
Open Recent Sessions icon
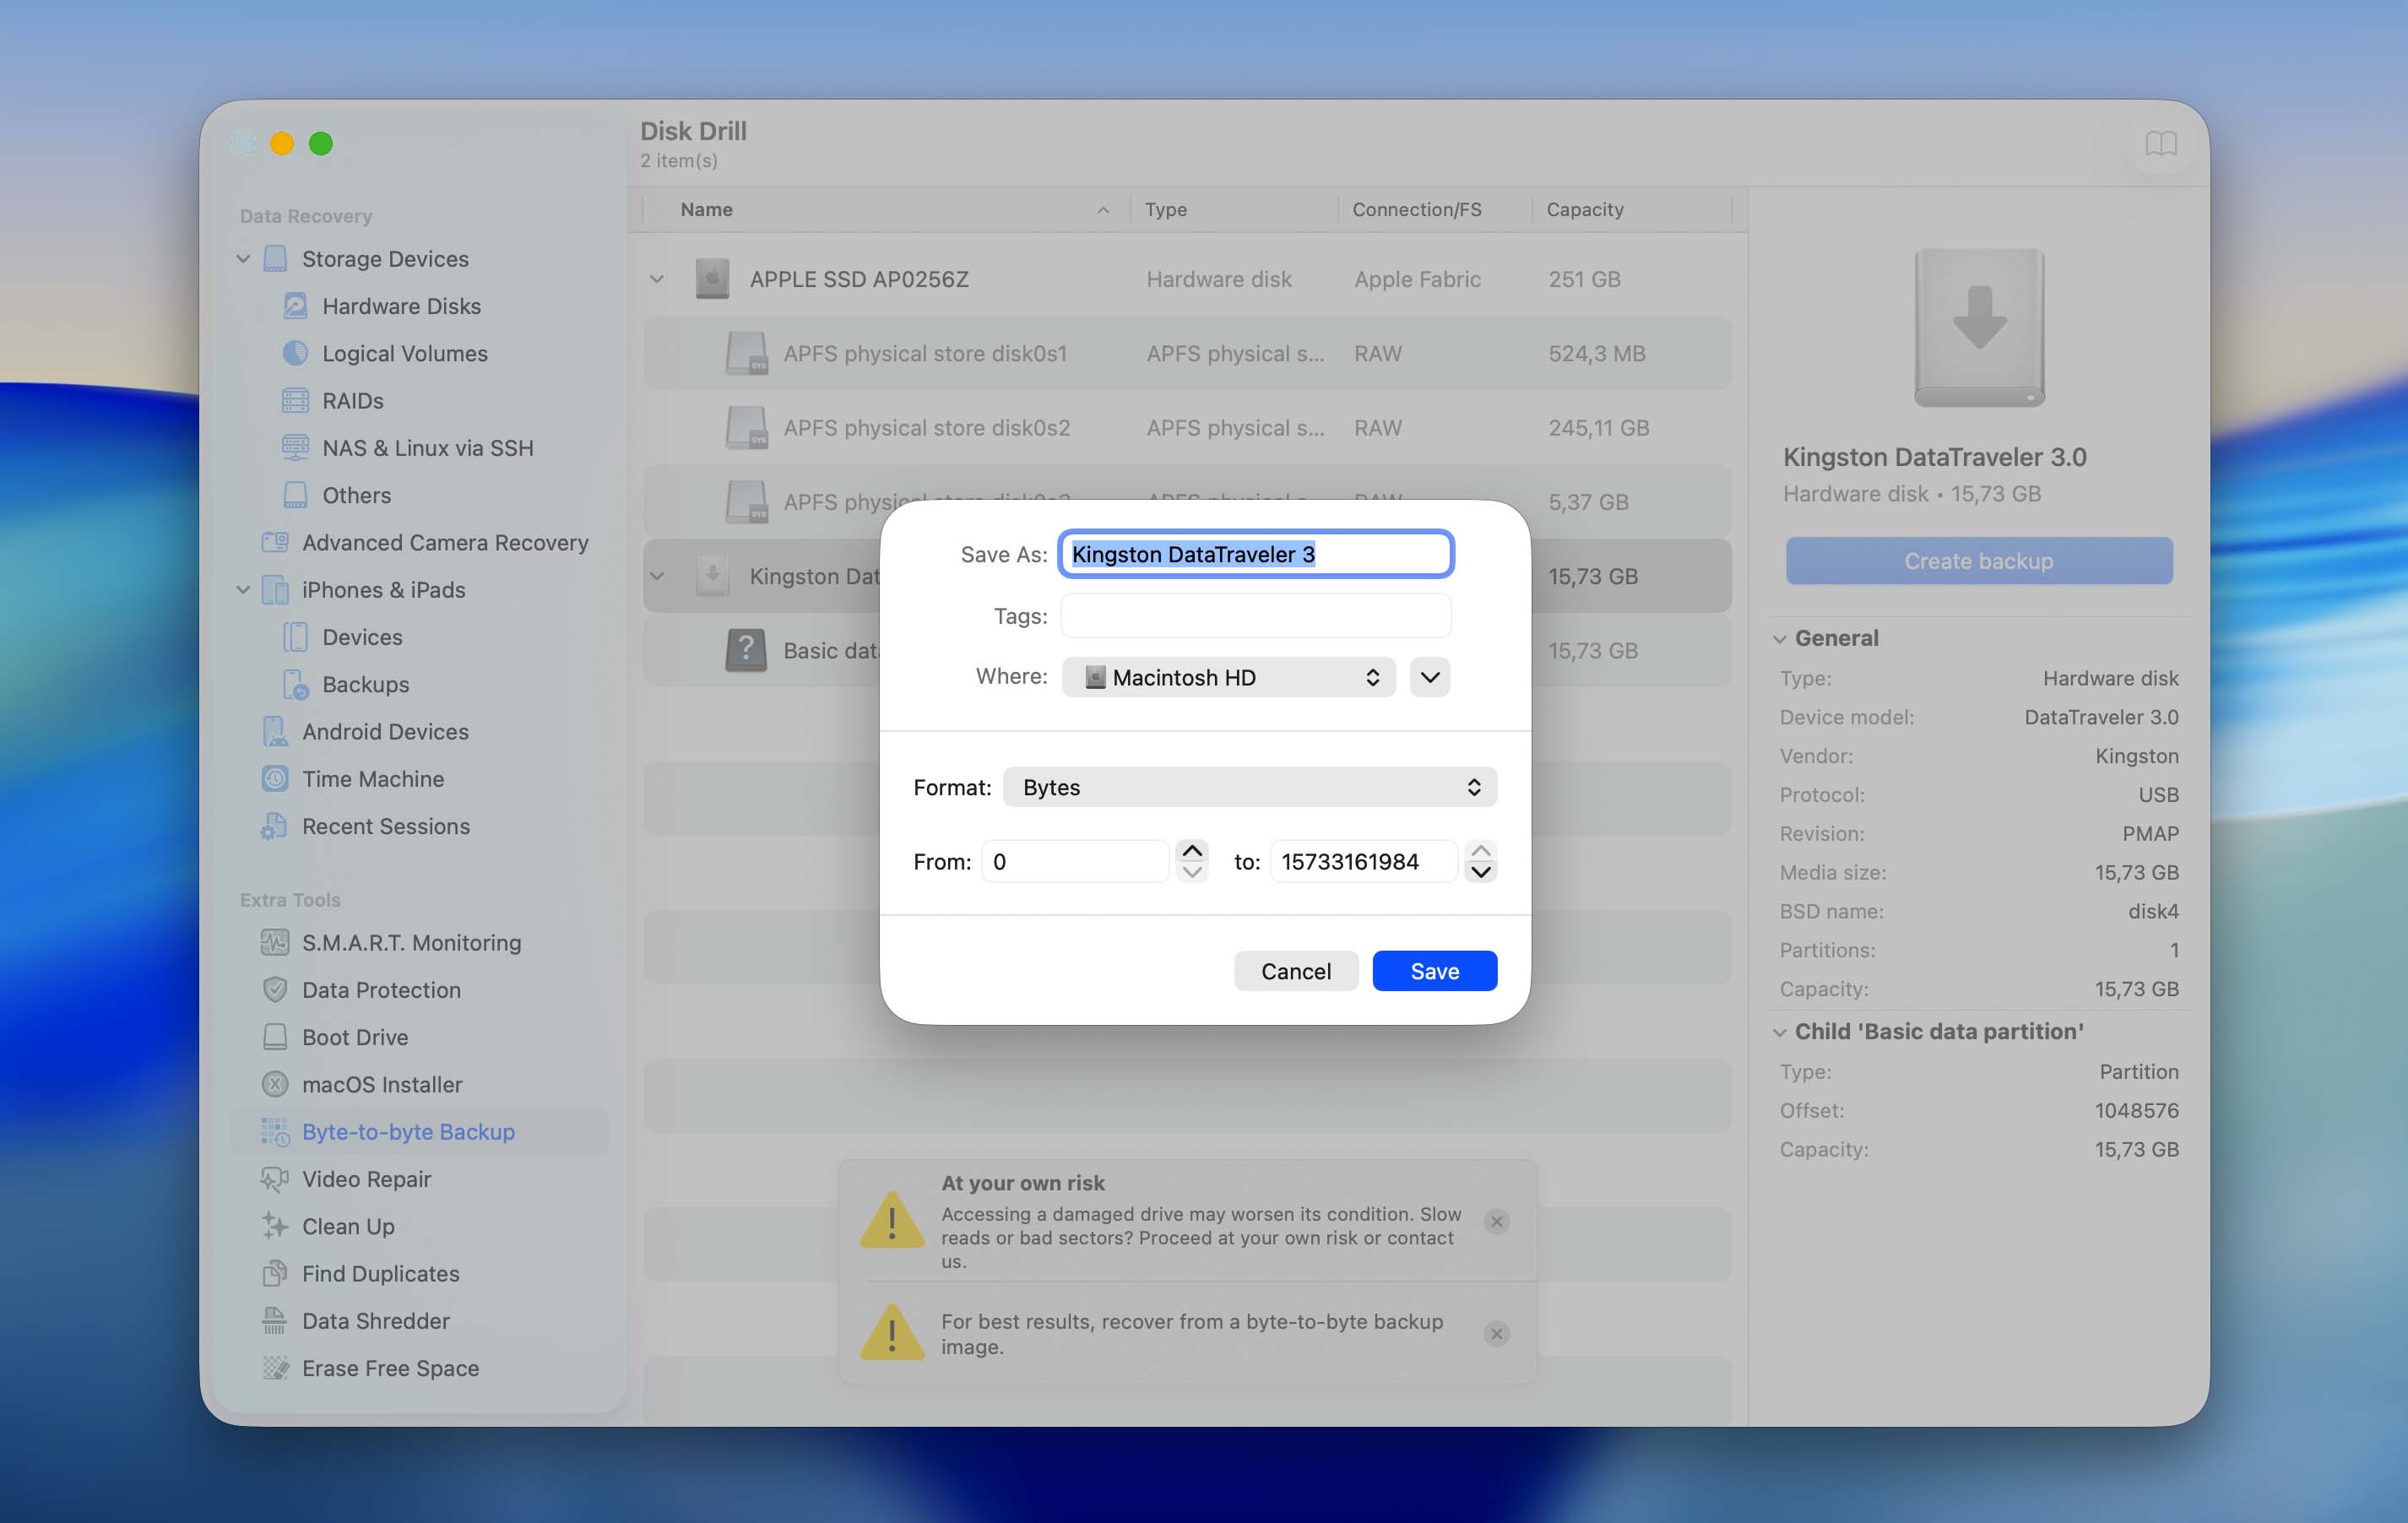[x=274, y=826]
